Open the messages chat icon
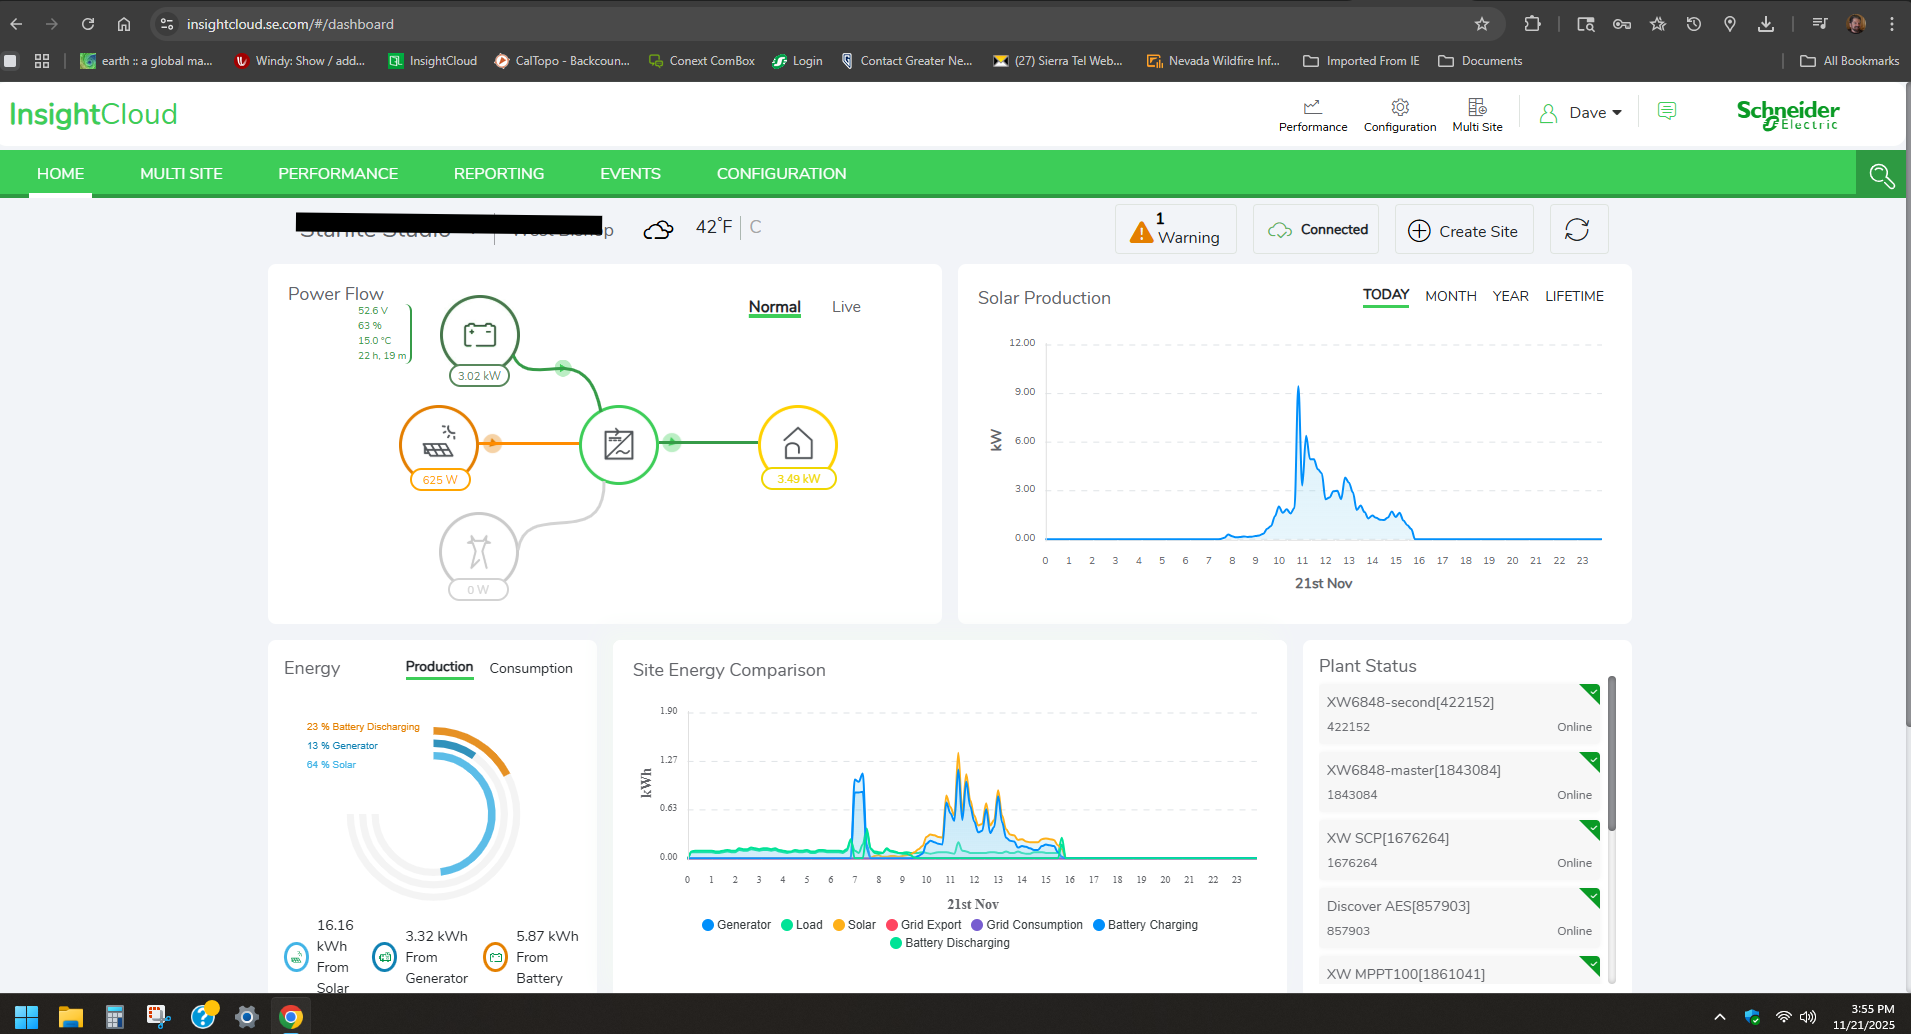 click(1667, 111)
